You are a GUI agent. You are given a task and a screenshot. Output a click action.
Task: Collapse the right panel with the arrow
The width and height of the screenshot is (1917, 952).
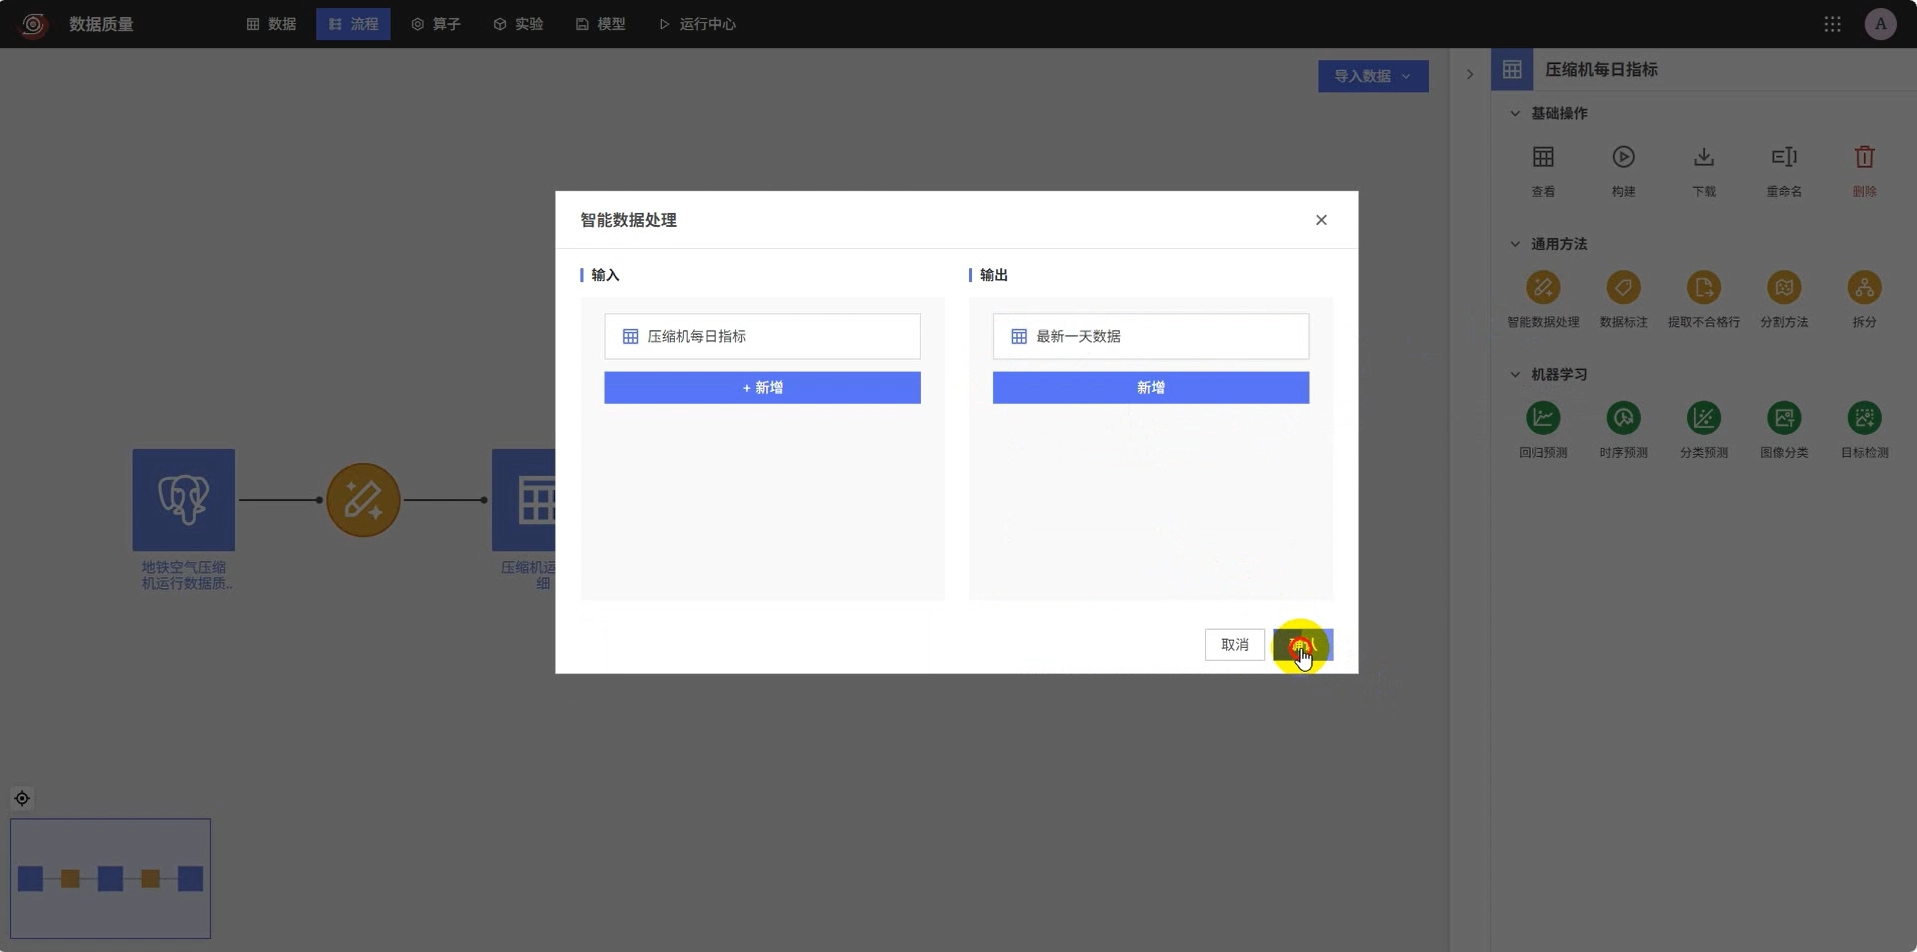pos(1470,74)
